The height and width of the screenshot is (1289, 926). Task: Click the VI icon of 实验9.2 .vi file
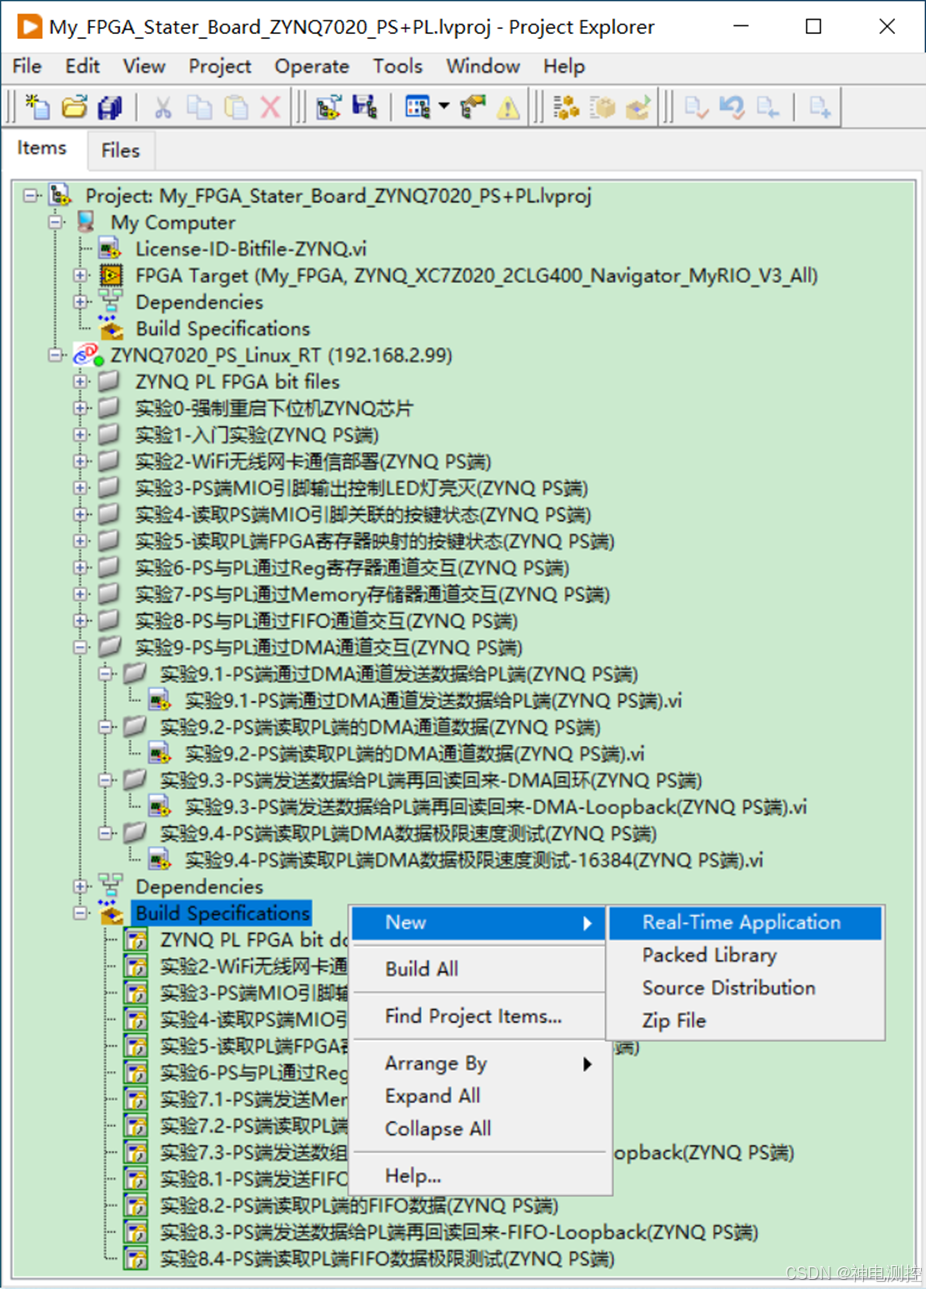pos(159,753)
